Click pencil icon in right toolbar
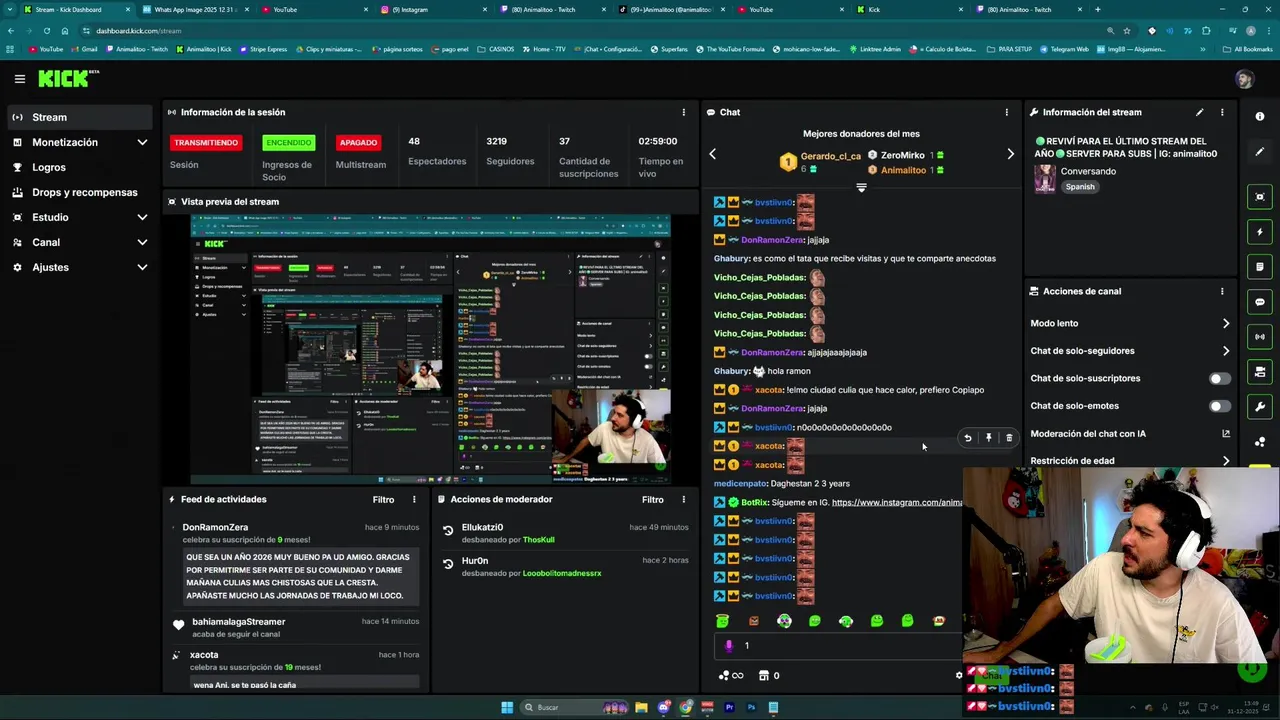The width and height of the screenshot is (1280, 720). pyautogui.click(x=1260, y=152)
